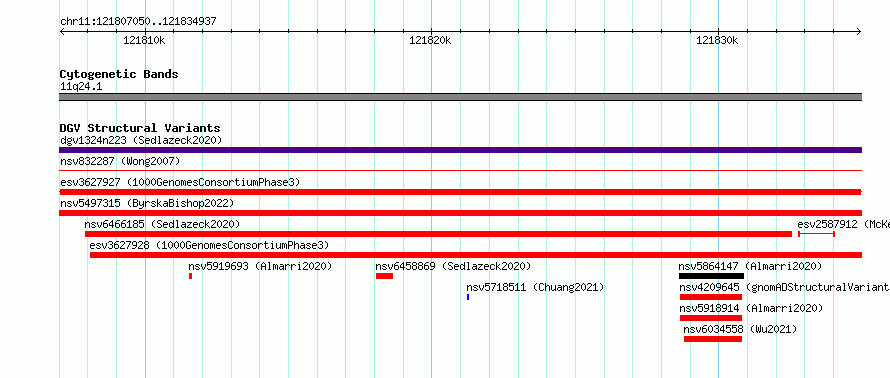Open the nsv5918914 (Almarri2020) label
This screenshot has width=890, height=378.
click(x=752, y=308)
